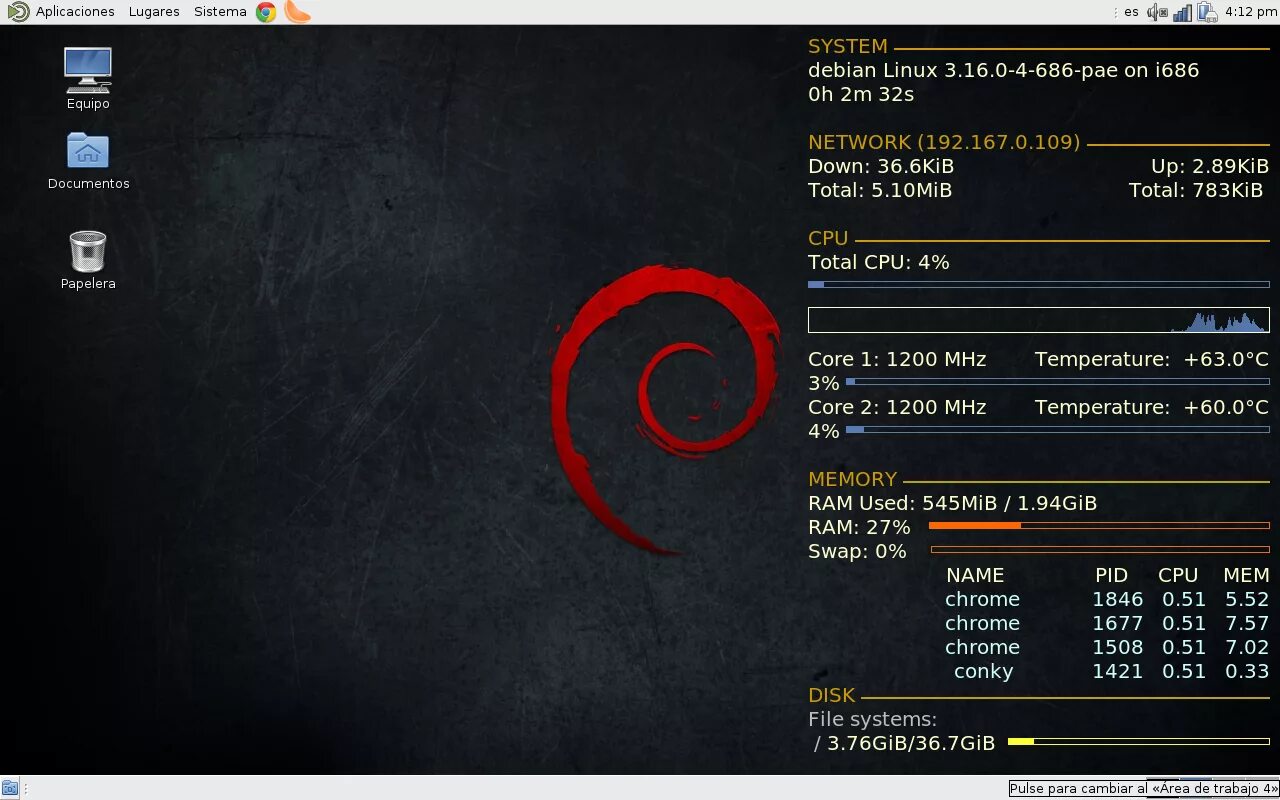
Task: Open the 4:12 pm clock calendar
Action: click(x=1251, y=12)
